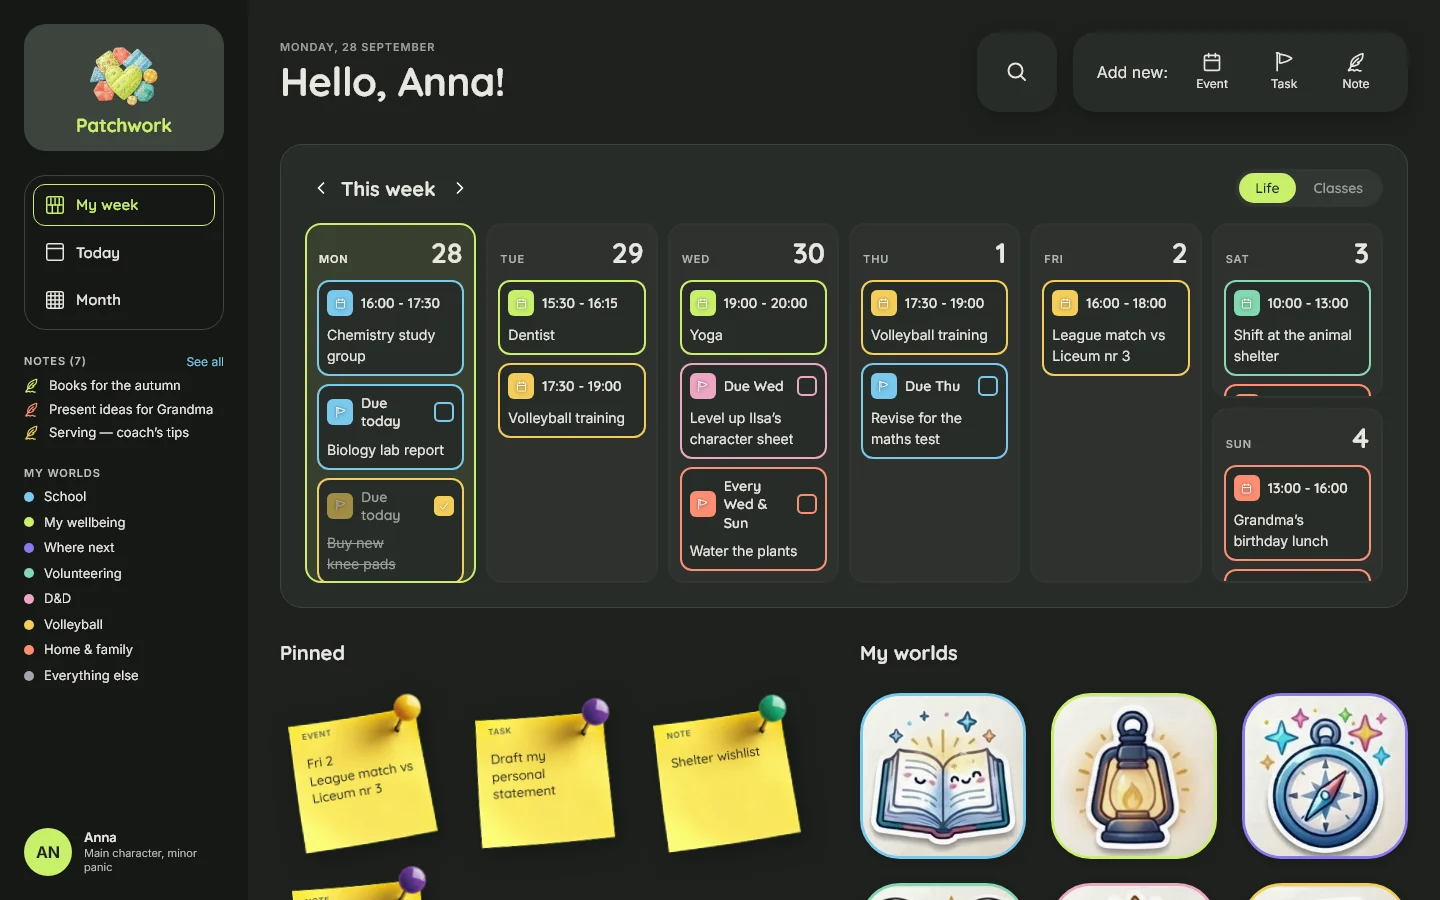Open Today view
This screenshot has width=1440, height=900.
click(124, 253)
